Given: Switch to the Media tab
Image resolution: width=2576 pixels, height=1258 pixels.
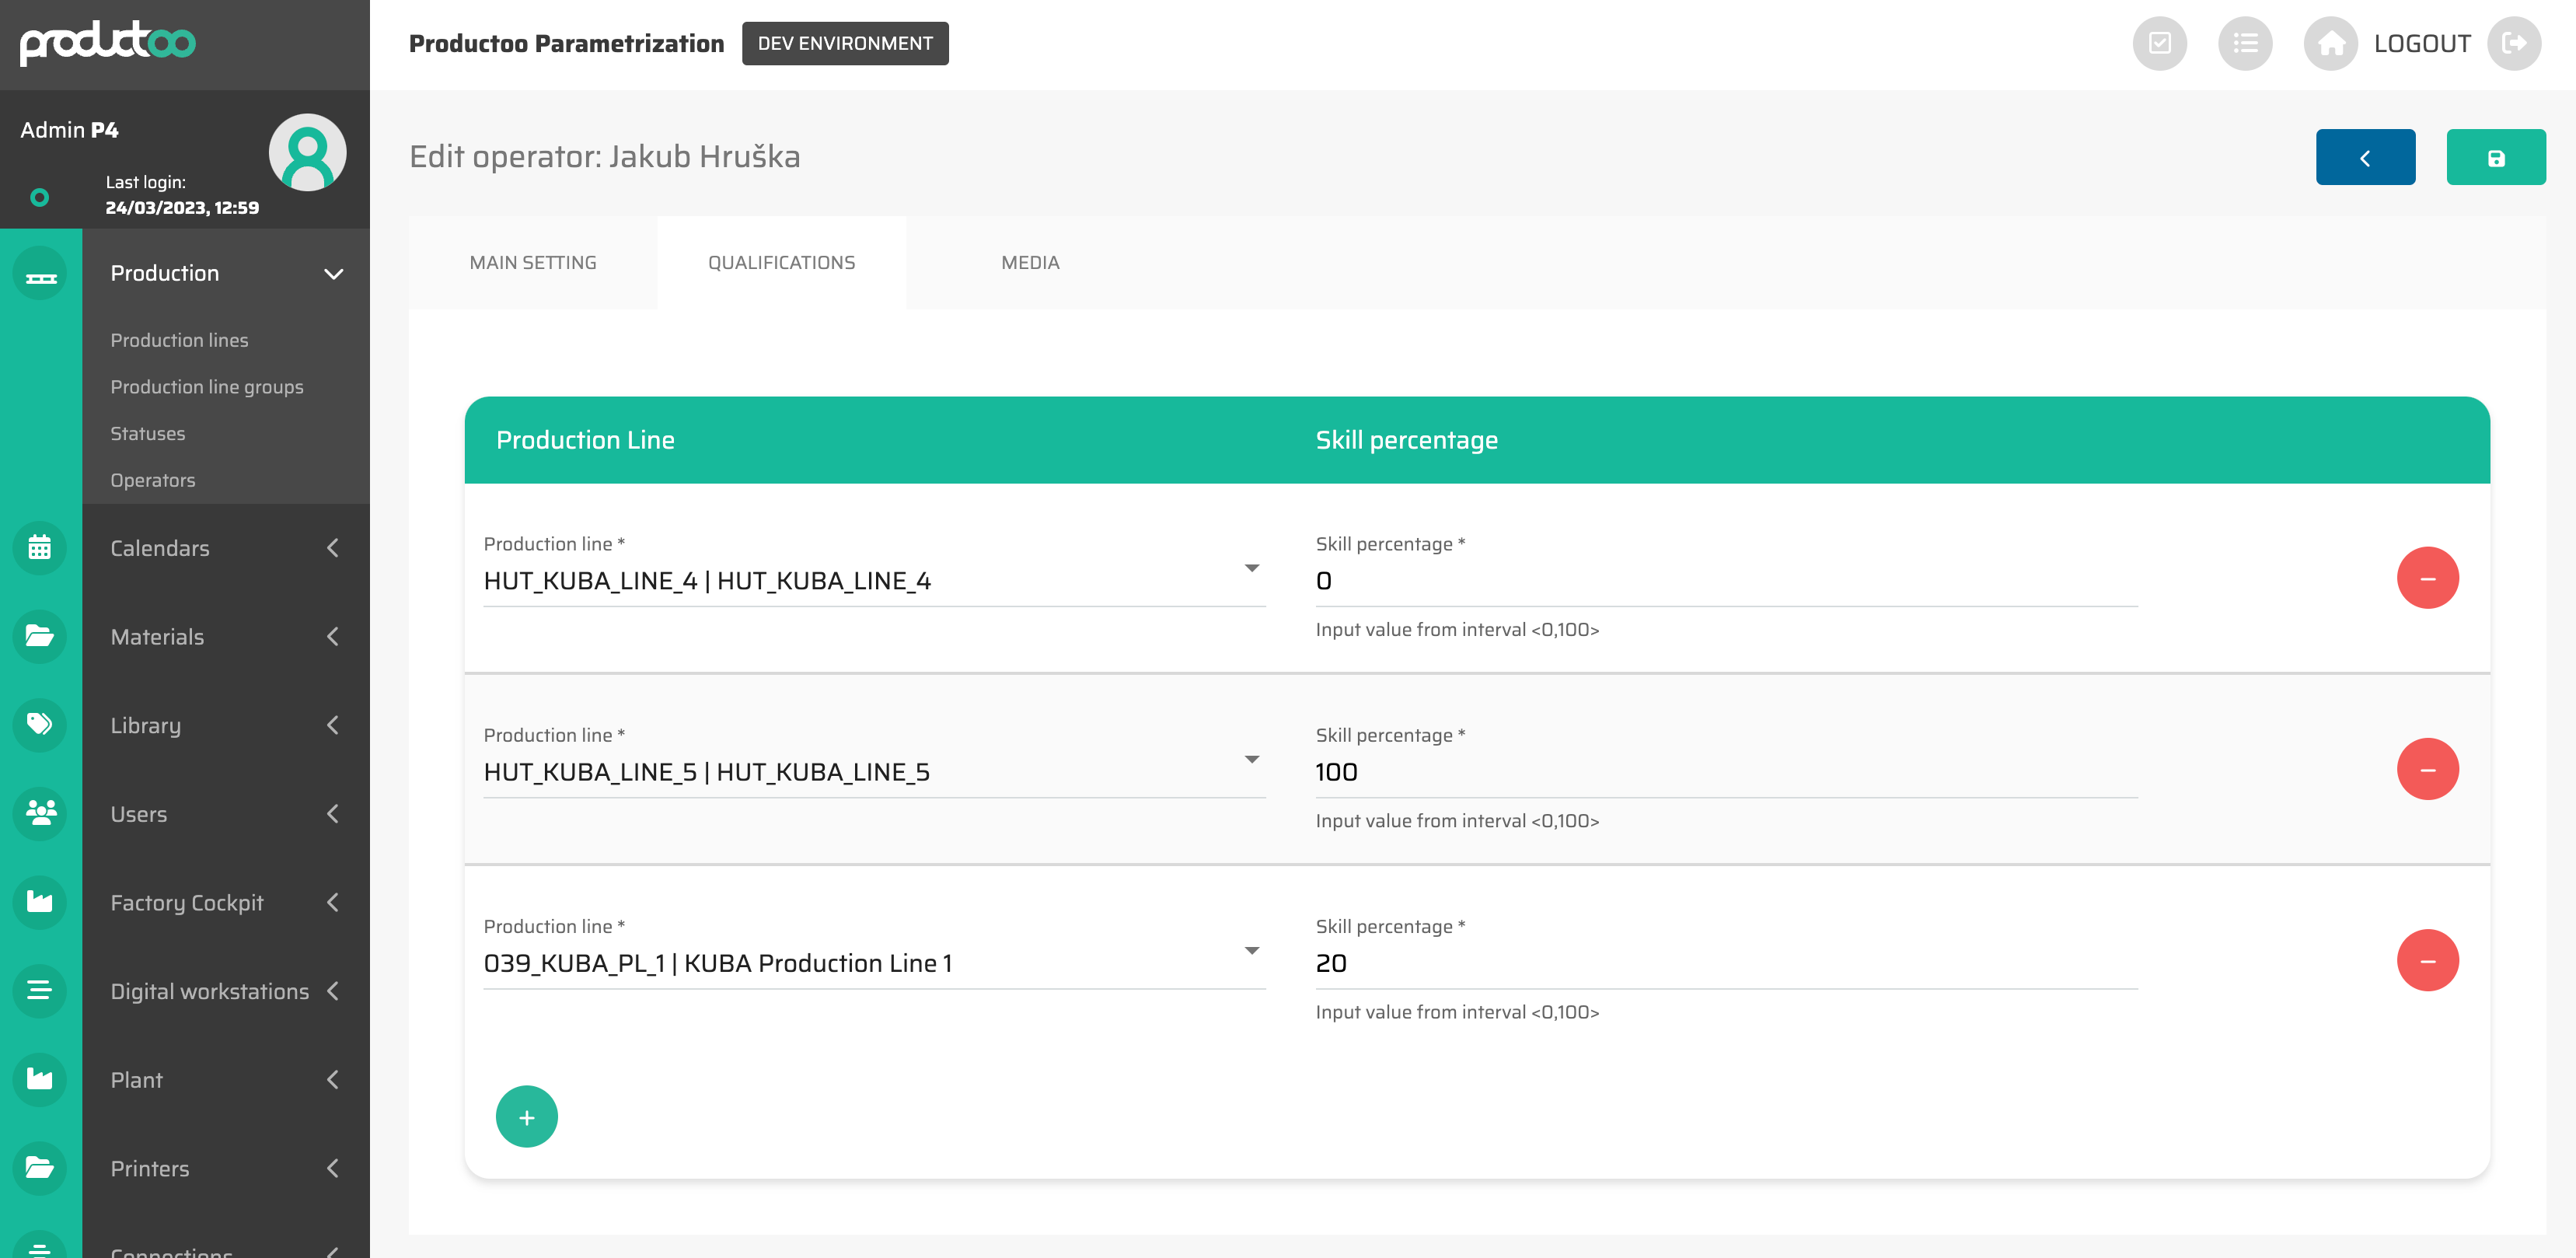Looking at the screenshot, I should point(1030,263).
